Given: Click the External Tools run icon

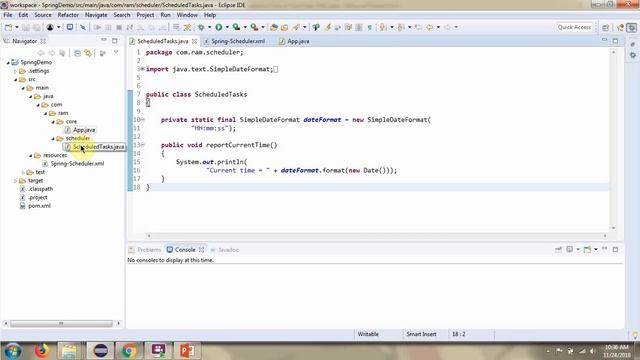Looking at the screenshot, I should 254,27.
